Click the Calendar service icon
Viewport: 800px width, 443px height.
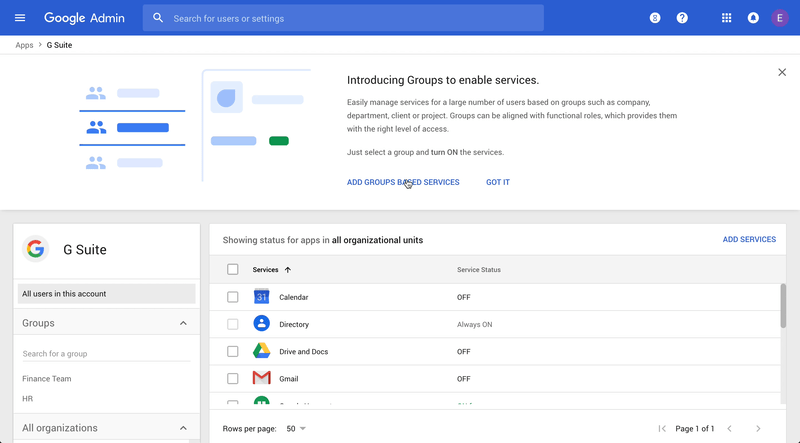261,297
